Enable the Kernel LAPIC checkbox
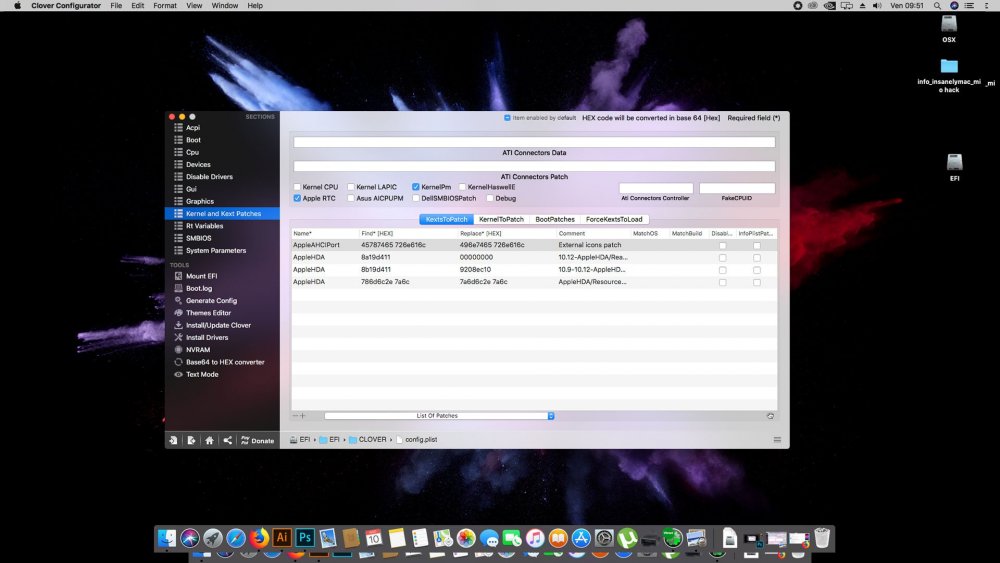Image resolution: width=1000 pixels, height=563 pixels. pyautogui.click(x=351, y=187)
